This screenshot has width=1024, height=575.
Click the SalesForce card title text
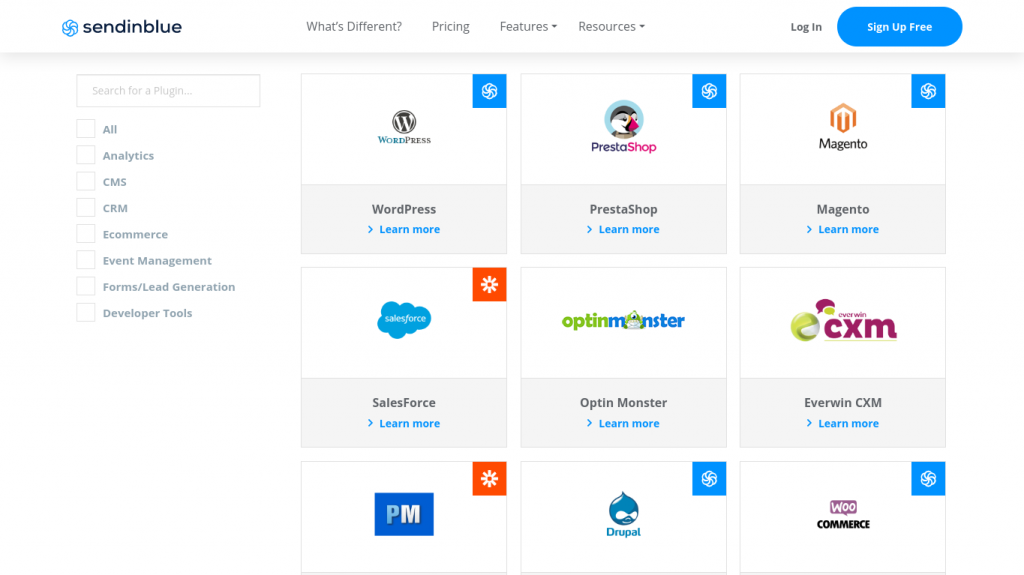coord(404,402)
